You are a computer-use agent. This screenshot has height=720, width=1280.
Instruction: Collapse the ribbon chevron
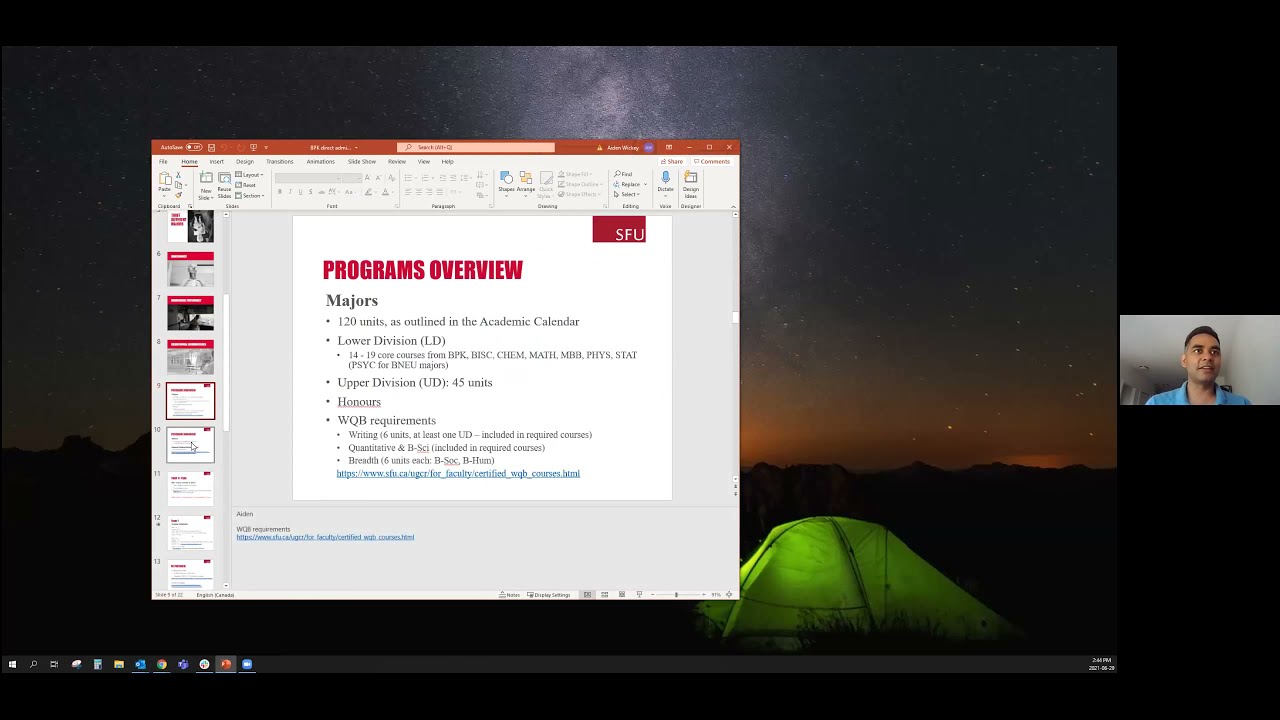[x=733, y=207]
